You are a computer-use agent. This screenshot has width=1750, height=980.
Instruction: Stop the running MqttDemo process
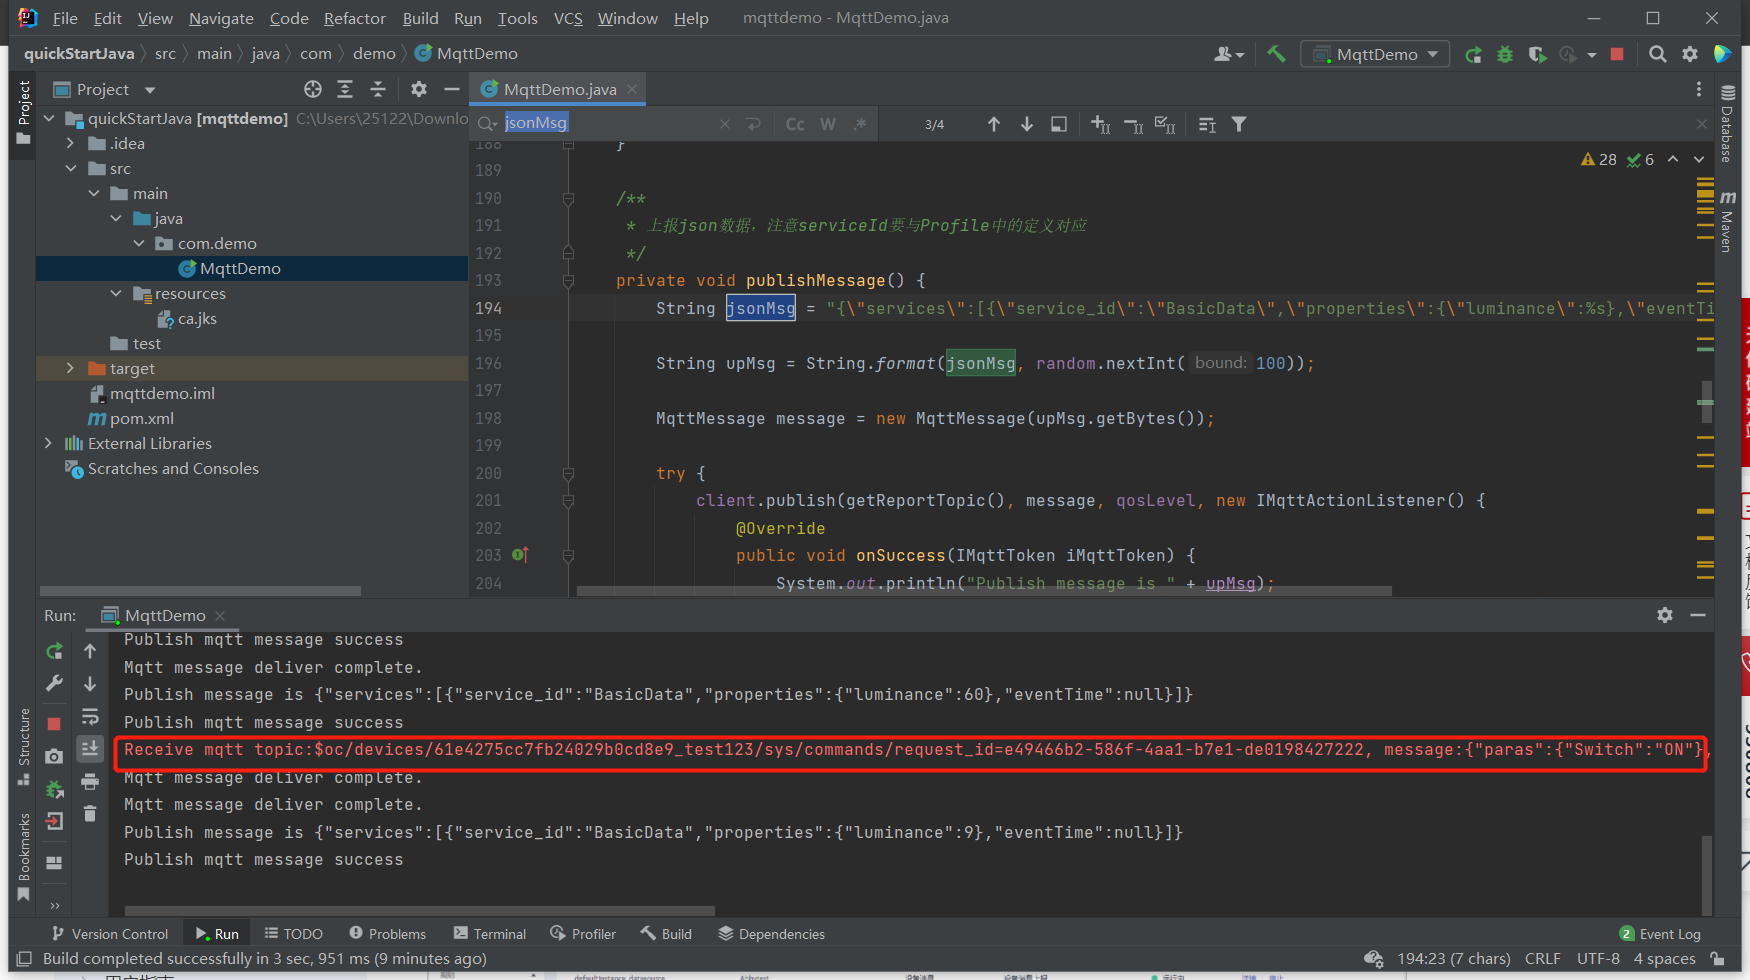[1617, 54]
